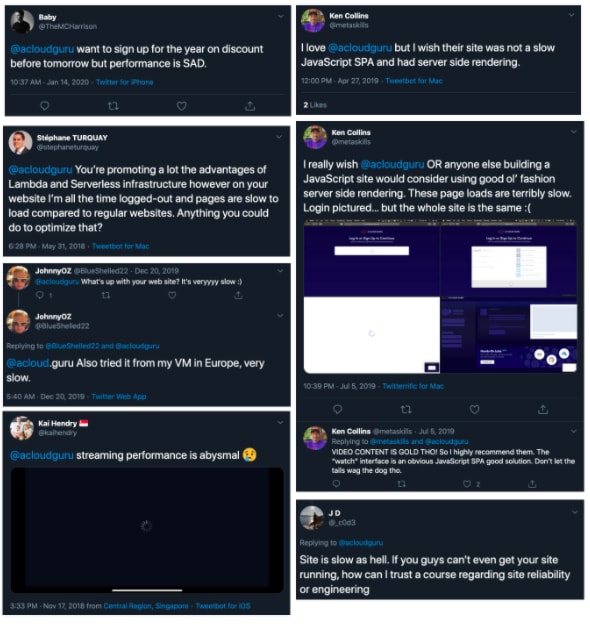This screenshot has width=590, height=628.
Task: Retweet Ken Collins' Jul 5 screenshot tweet
Action: tap(406, 409)
